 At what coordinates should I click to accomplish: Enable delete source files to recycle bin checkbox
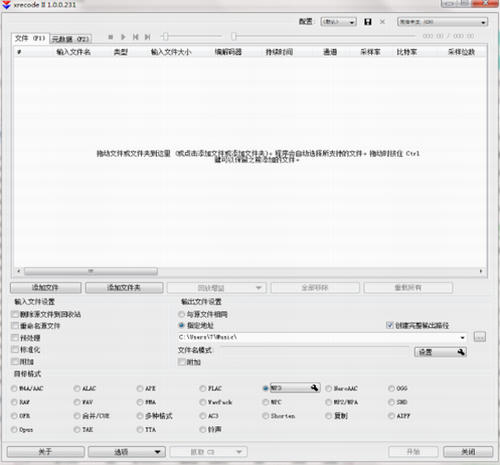(x=15, y=314)
